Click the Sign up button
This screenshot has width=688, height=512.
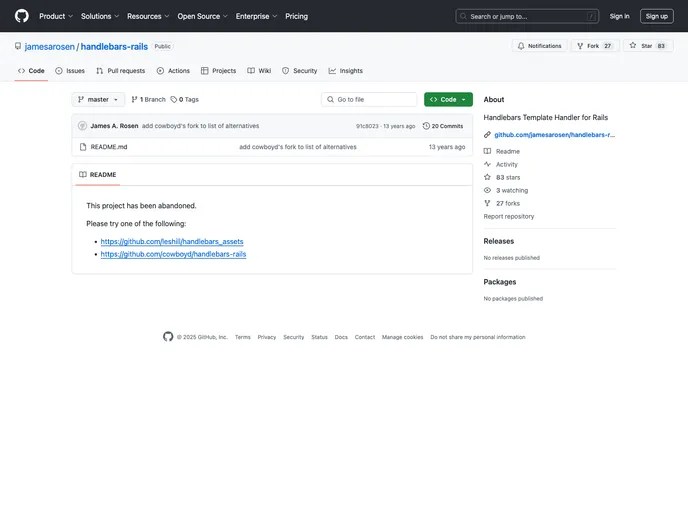tap(656, 16)
